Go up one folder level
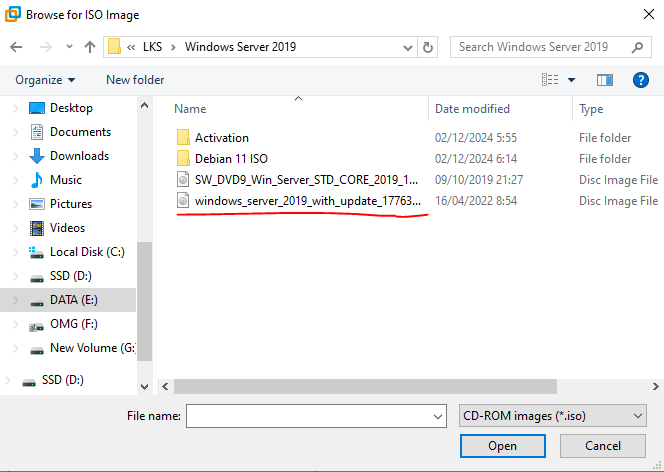Screen dimensions: 664x472 coord(90,47)
